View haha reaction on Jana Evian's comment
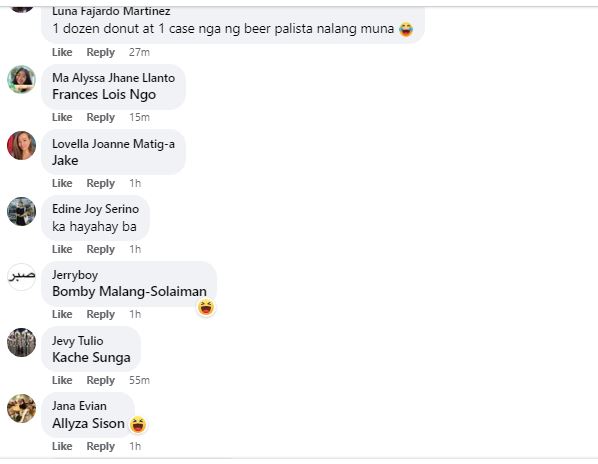This screenshot has height=464, width=598. tap(138, 424)
